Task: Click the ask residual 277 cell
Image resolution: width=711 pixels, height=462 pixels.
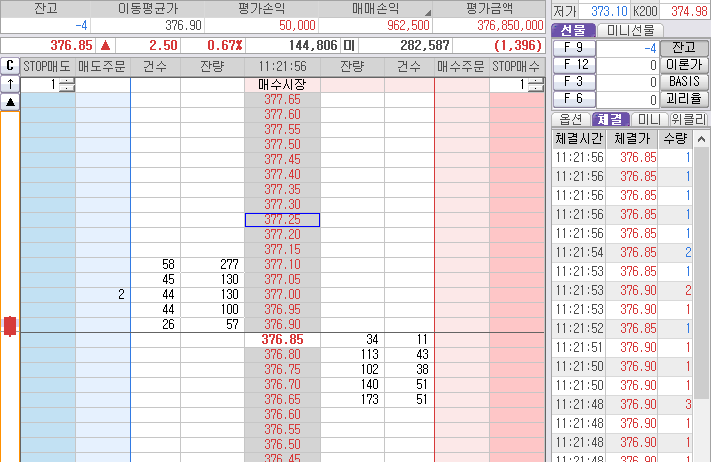Action: point(212,264)
